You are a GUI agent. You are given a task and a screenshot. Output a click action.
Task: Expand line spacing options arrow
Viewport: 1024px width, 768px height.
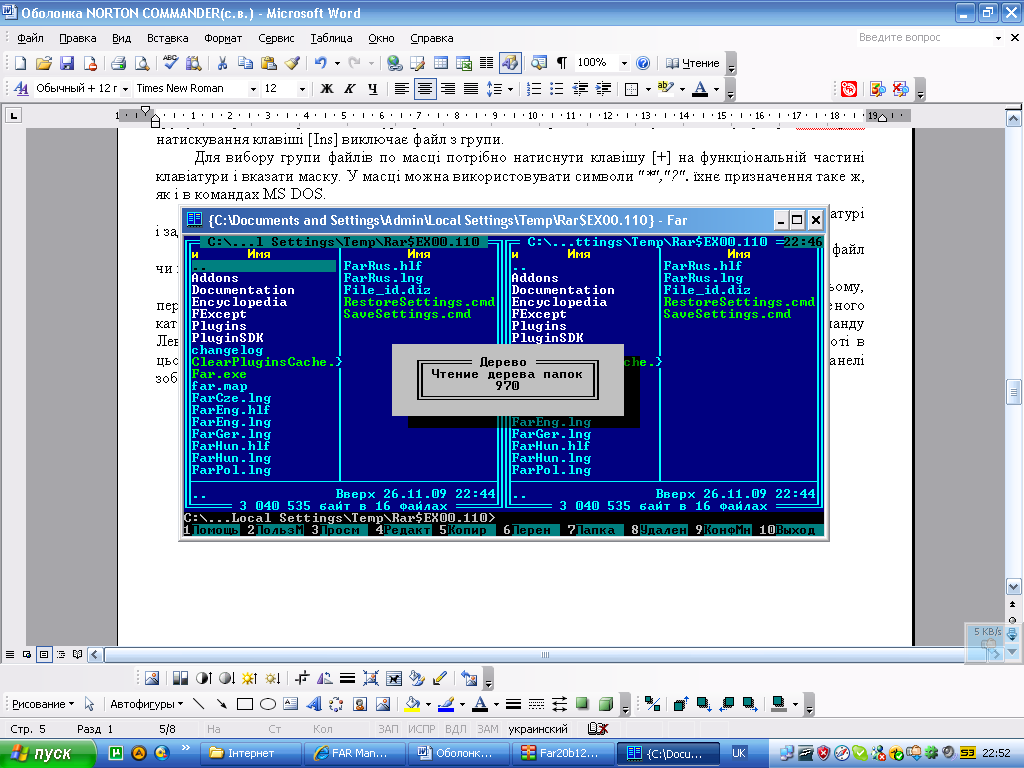tap(510, 89)
